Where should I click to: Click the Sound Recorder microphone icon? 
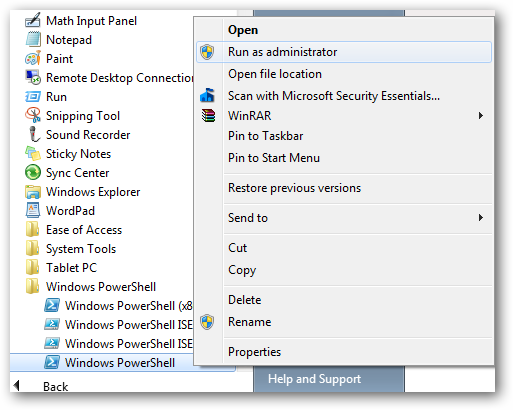[33, 134]
